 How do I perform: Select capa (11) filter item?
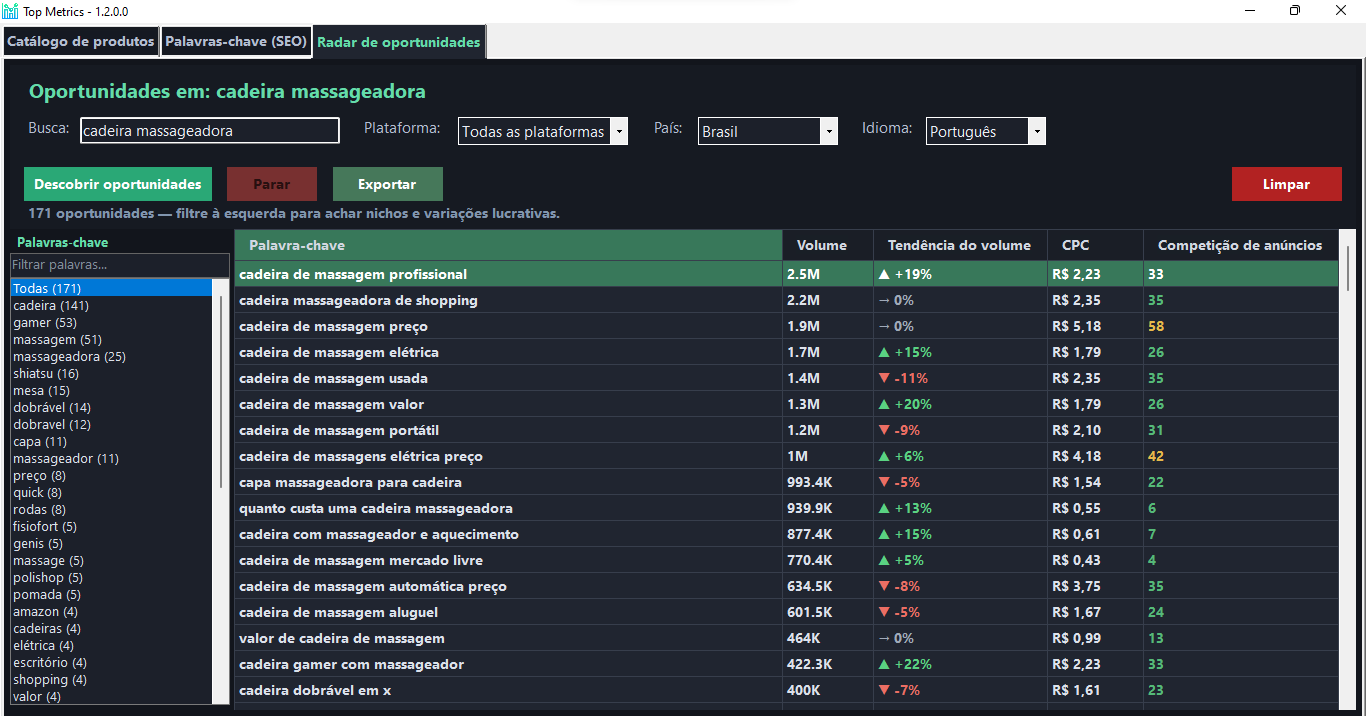pos(111,441)
